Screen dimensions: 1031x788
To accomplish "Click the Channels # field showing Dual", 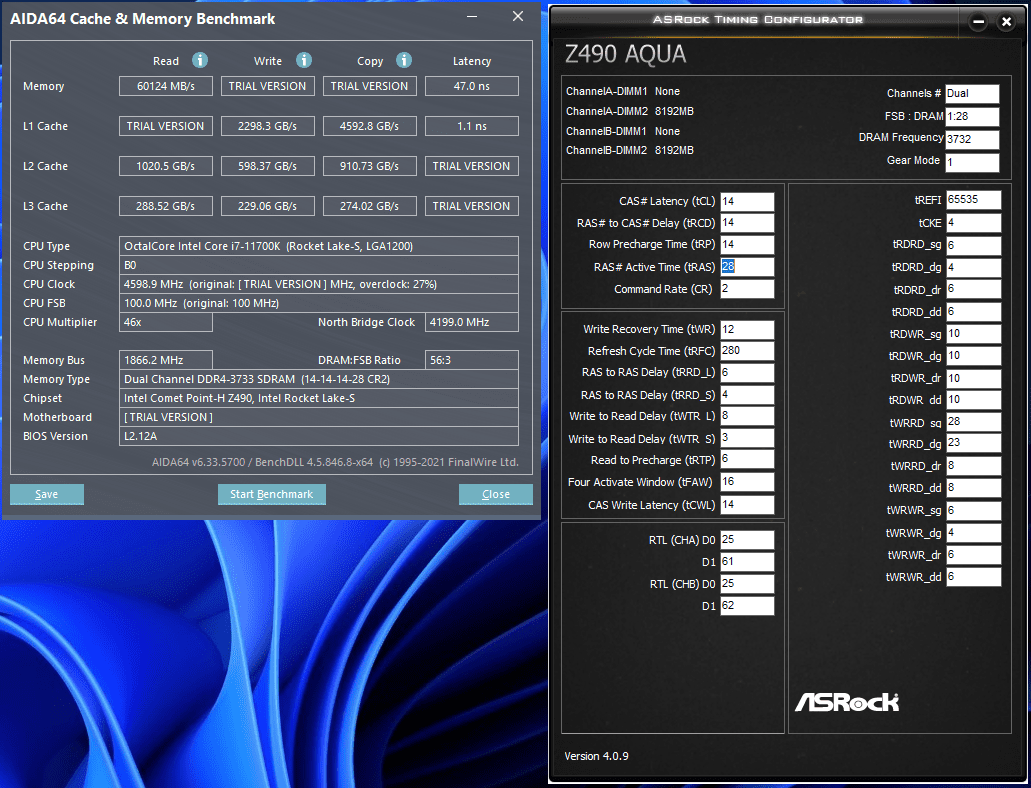I will point(972,93).
